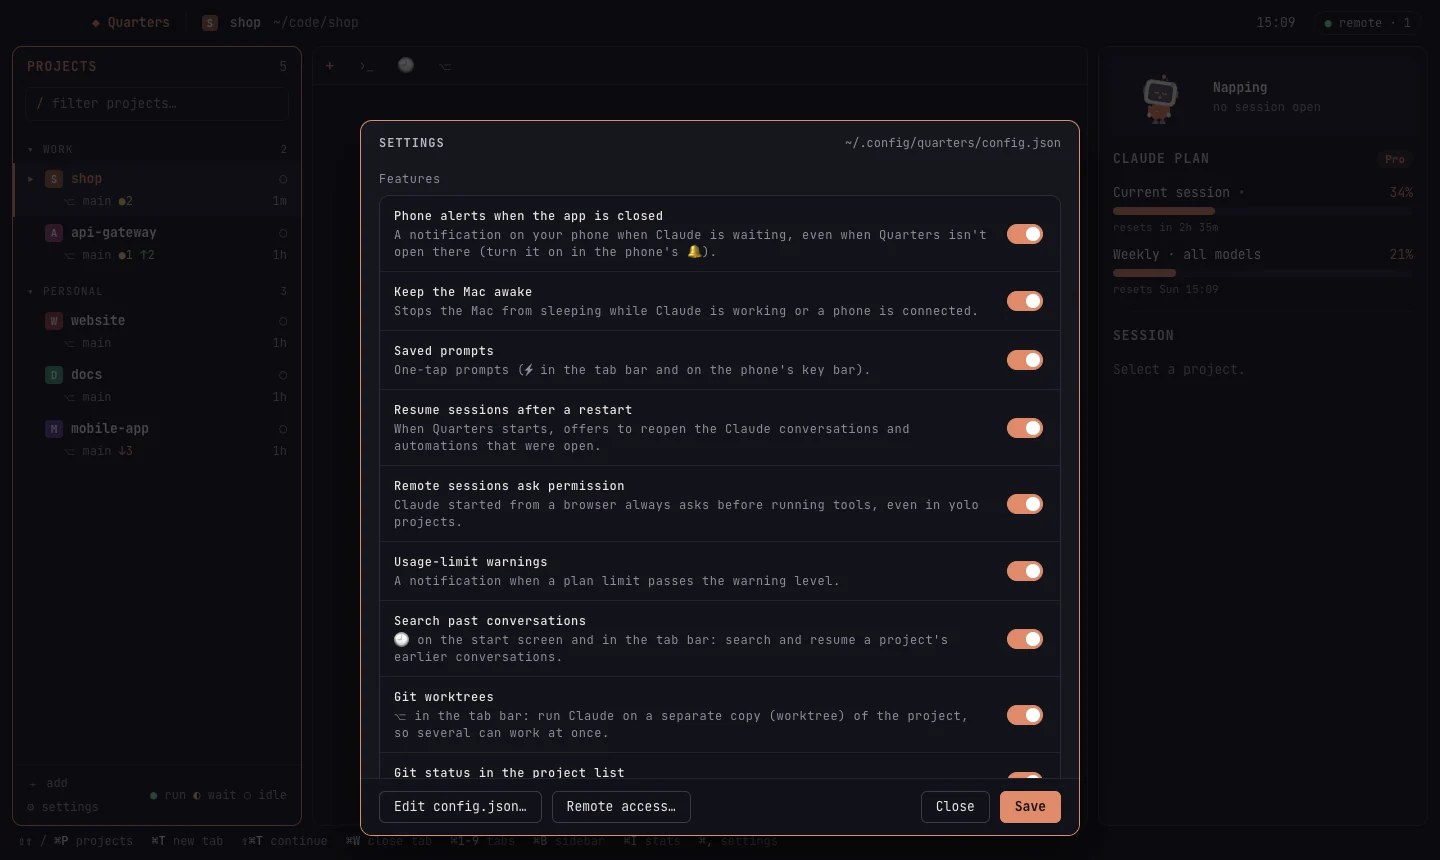Click the mobile-app status circle indicator

click(283, 429)
